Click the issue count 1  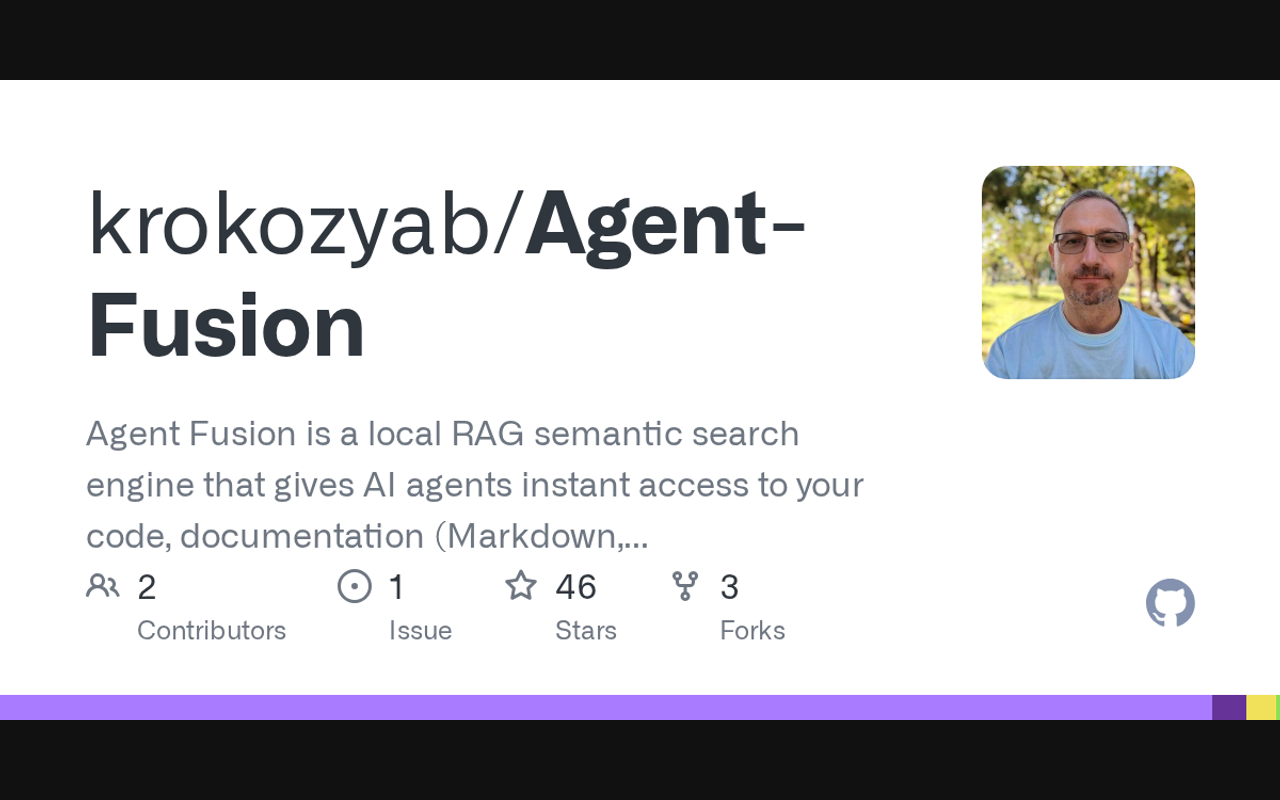tap(397, 587)
